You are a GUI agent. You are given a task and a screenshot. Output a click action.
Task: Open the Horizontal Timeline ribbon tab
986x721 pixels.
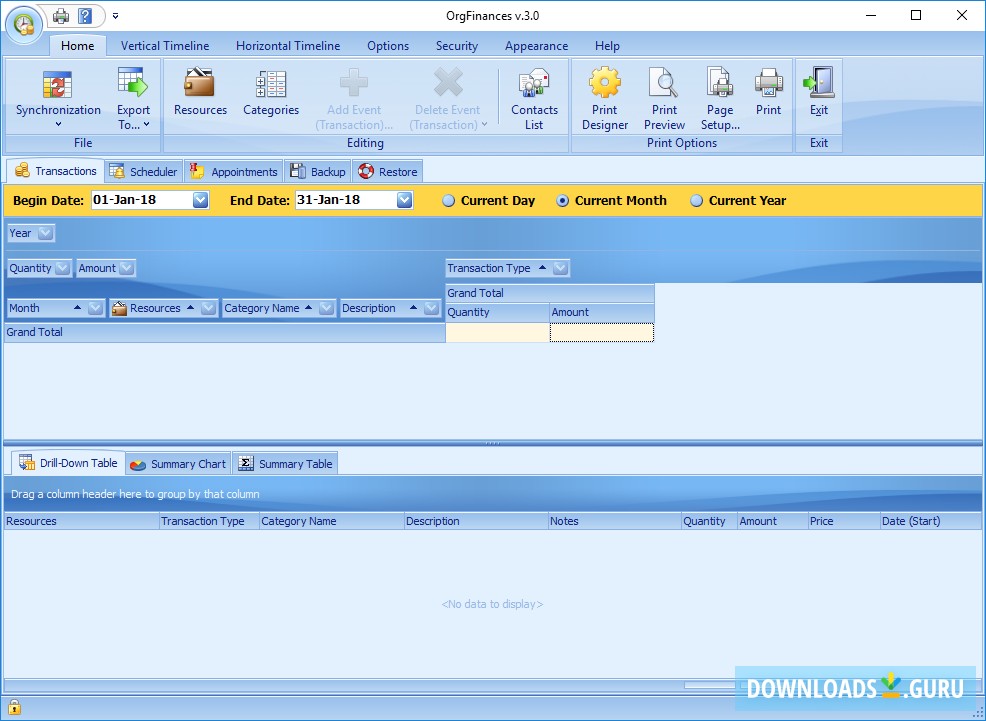pos(288,46)
